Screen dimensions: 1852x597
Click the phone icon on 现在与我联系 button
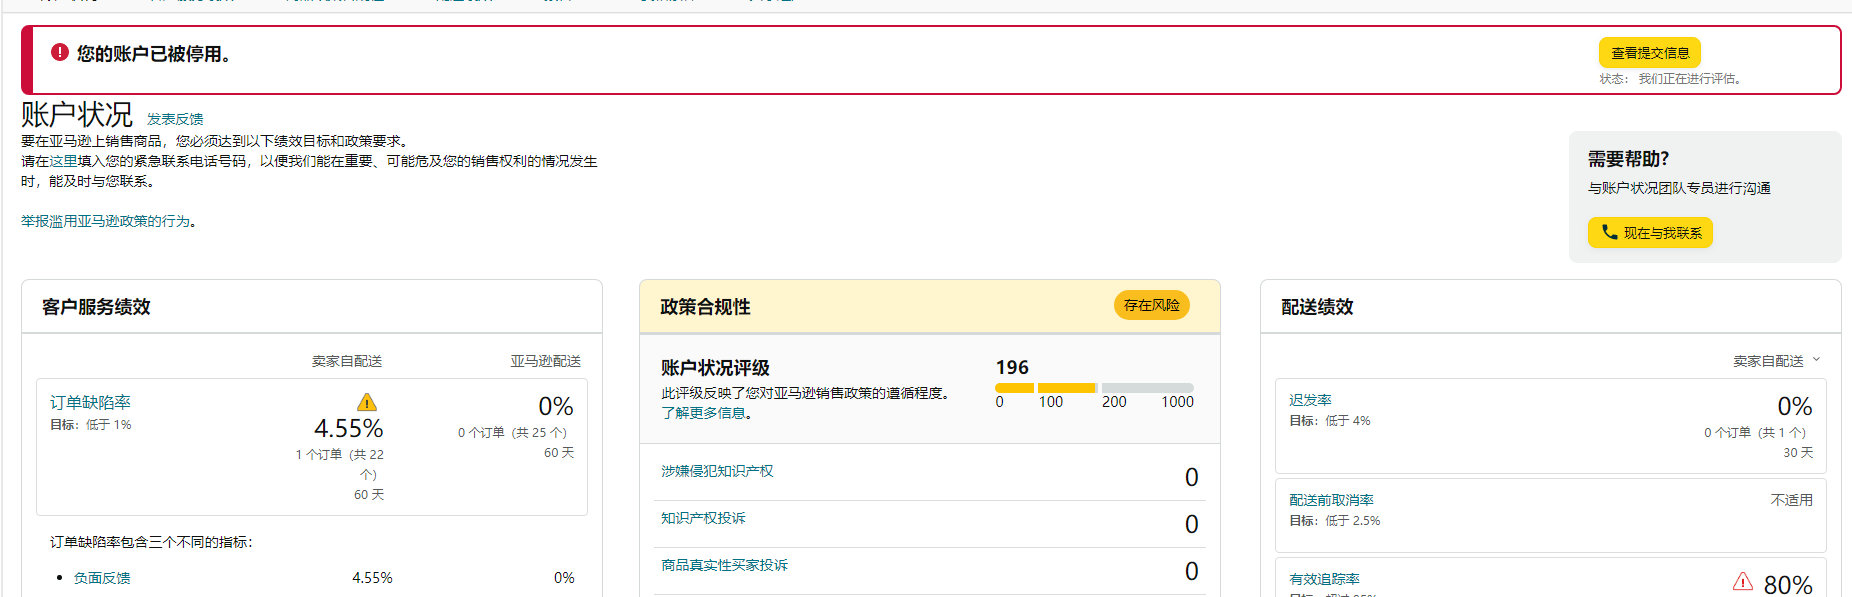point(1609,232)
